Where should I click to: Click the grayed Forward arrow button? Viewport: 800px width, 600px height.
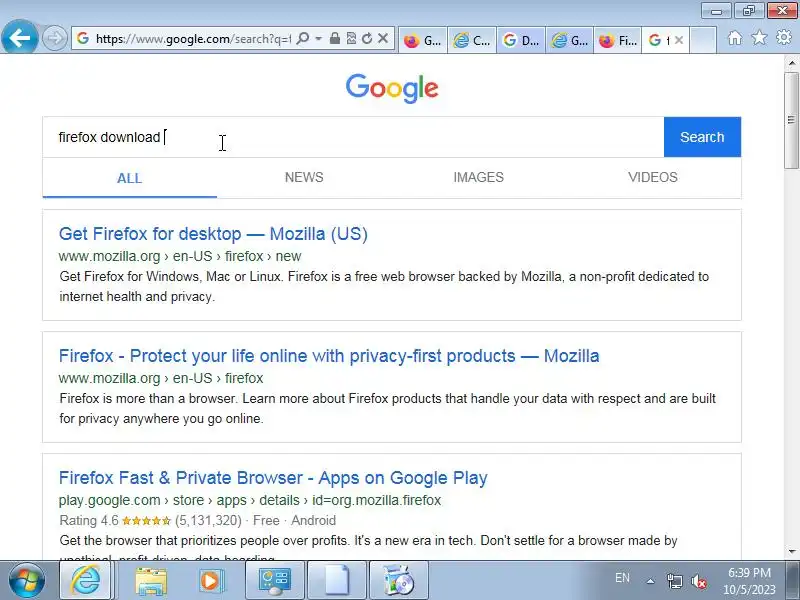(x=54, y=38)
